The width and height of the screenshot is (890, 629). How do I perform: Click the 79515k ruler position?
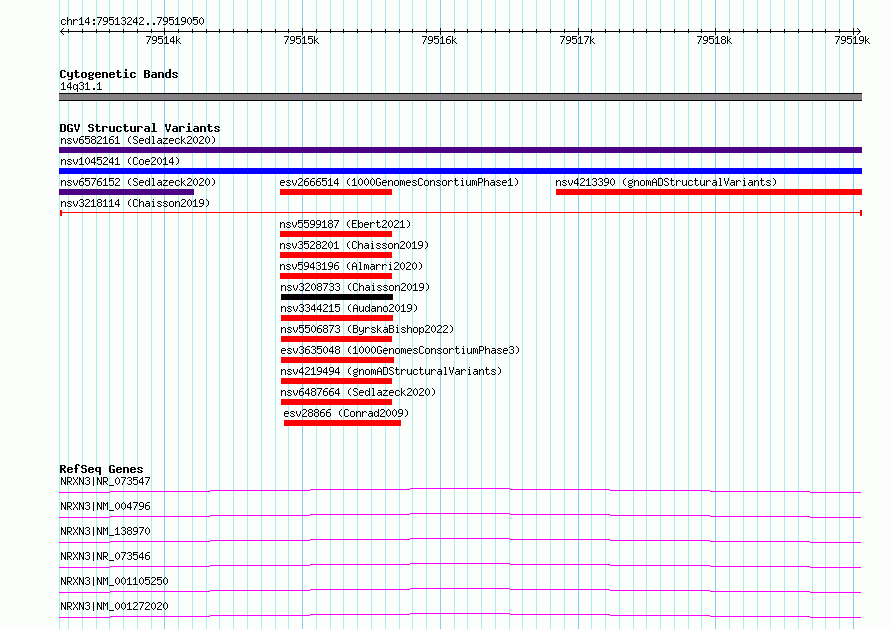tap(301, 40)
